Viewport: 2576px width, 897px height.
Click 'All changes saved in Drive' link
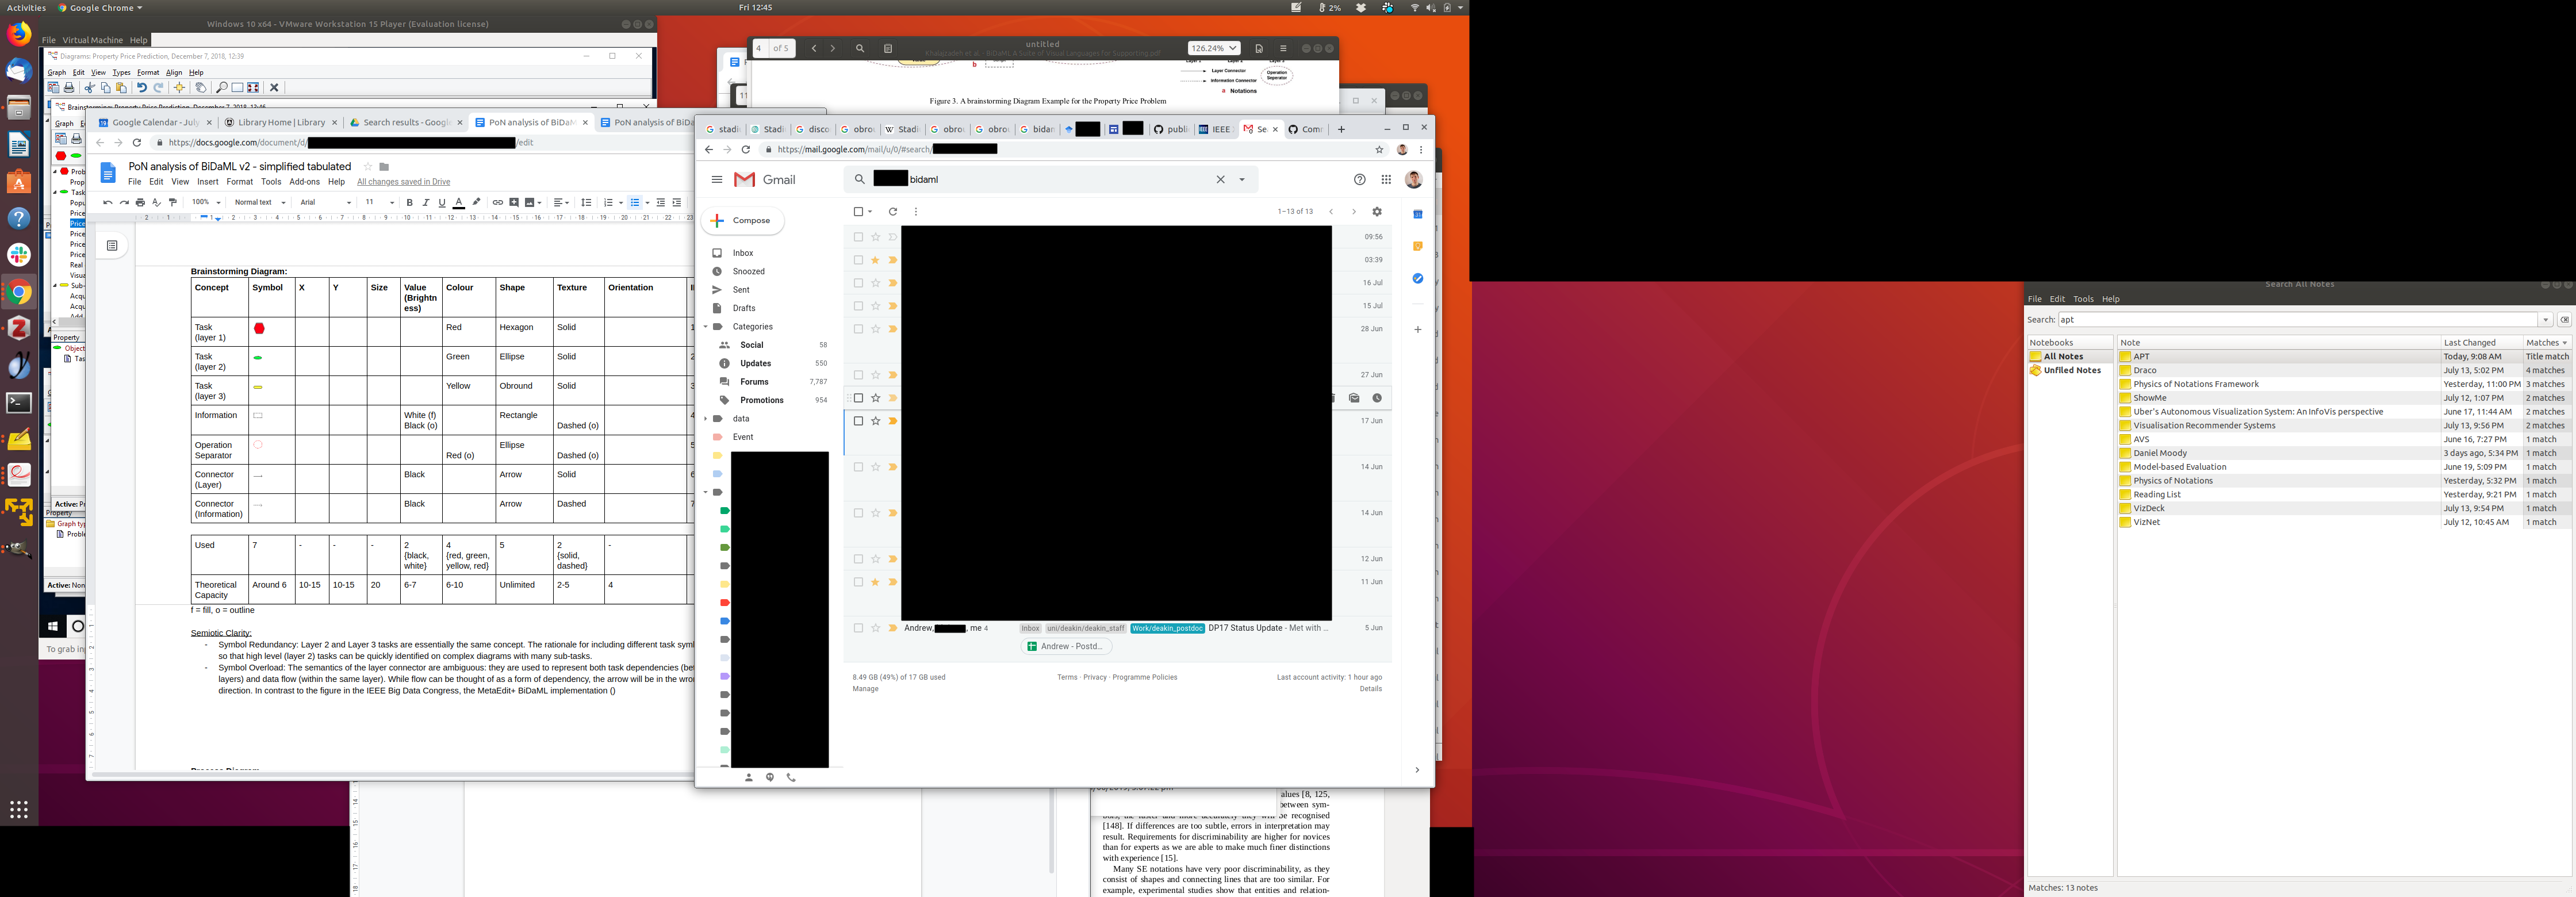[x=403, y=182]
